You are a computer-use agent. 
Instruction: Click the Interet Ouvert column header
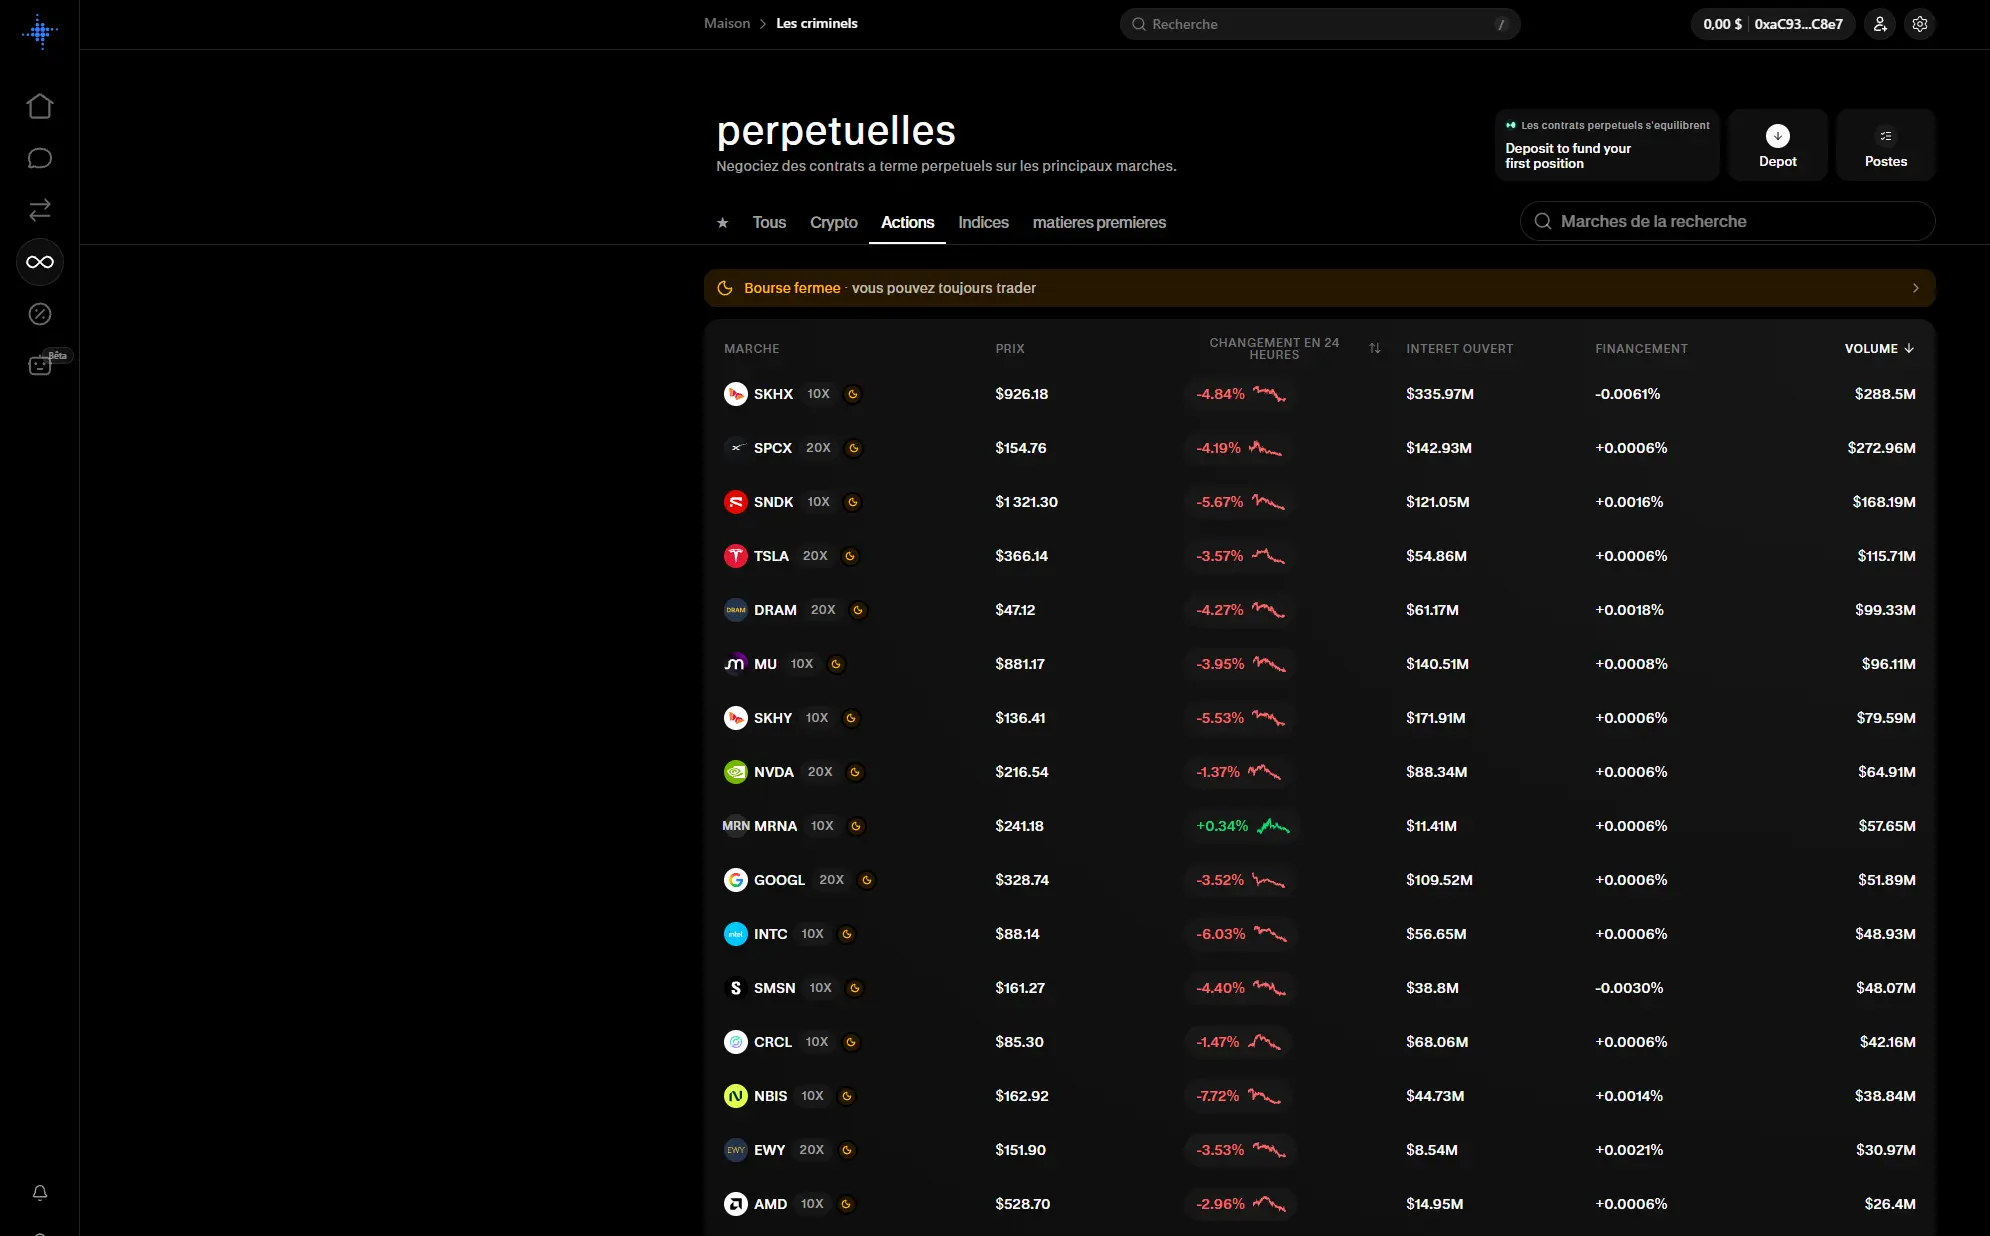pyautogui.click(x=1459, y=348)
